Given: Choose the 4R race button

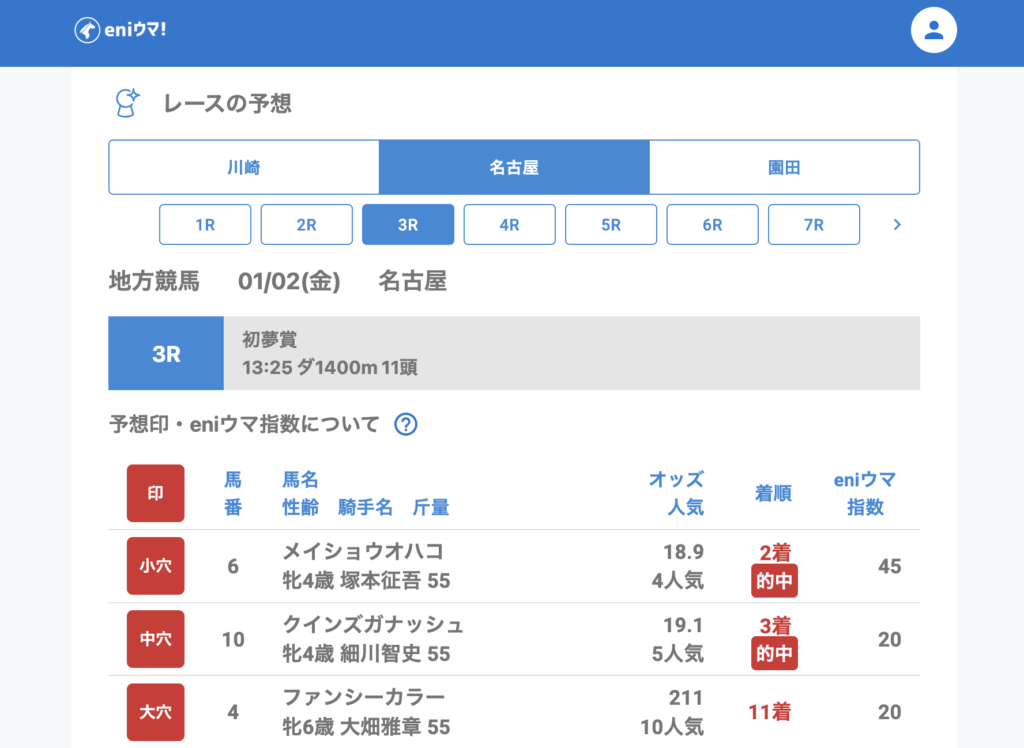Looking at the screenshot, I should click(509, 225).
